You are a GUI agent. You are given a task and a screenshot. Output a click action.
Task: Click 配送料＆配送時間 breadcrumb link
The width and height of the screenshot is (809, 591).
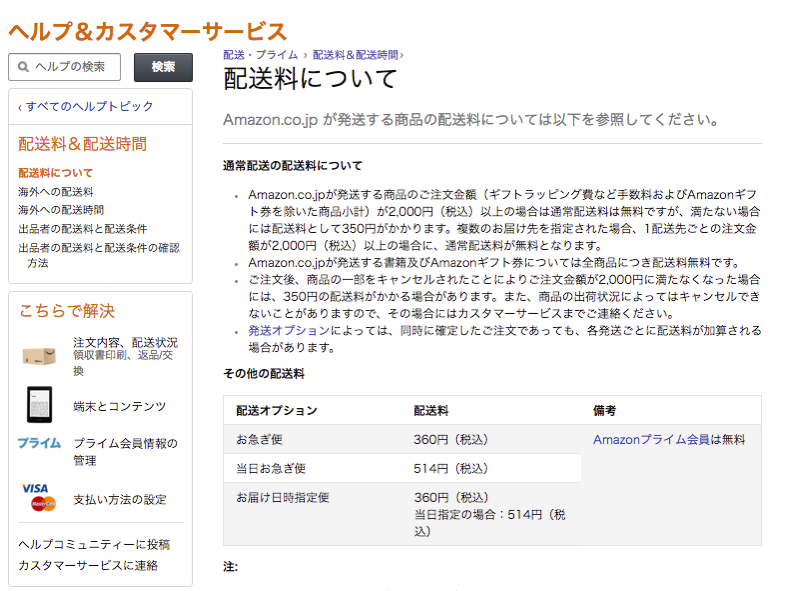tap(355, 55)
